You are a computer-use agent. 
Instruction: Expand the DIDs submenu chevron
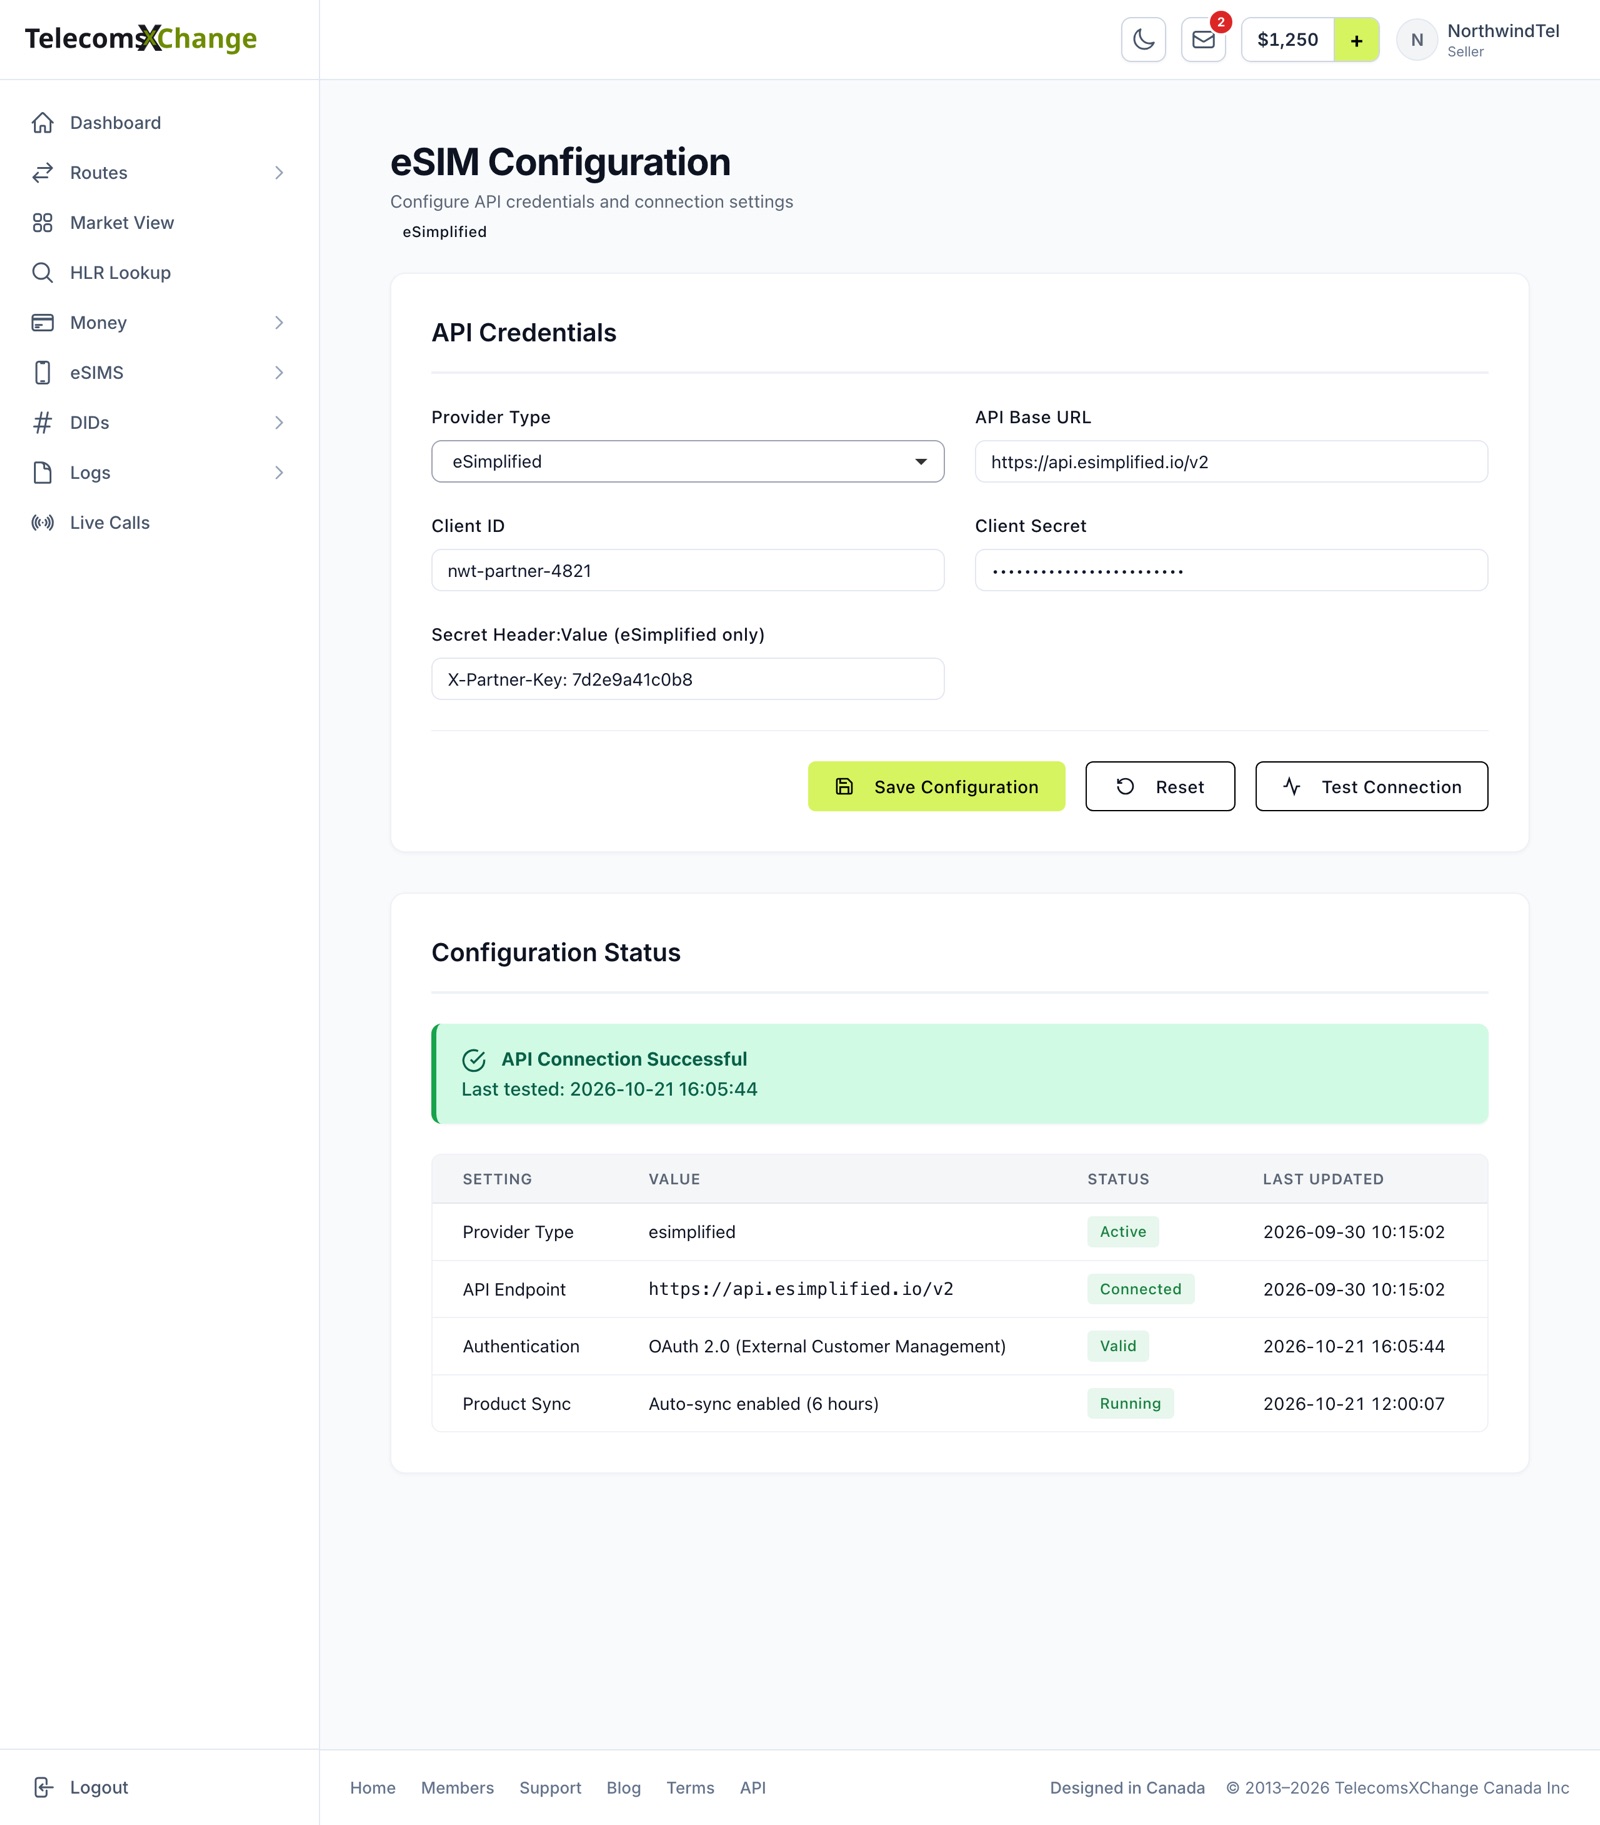[x=279, y=423]
